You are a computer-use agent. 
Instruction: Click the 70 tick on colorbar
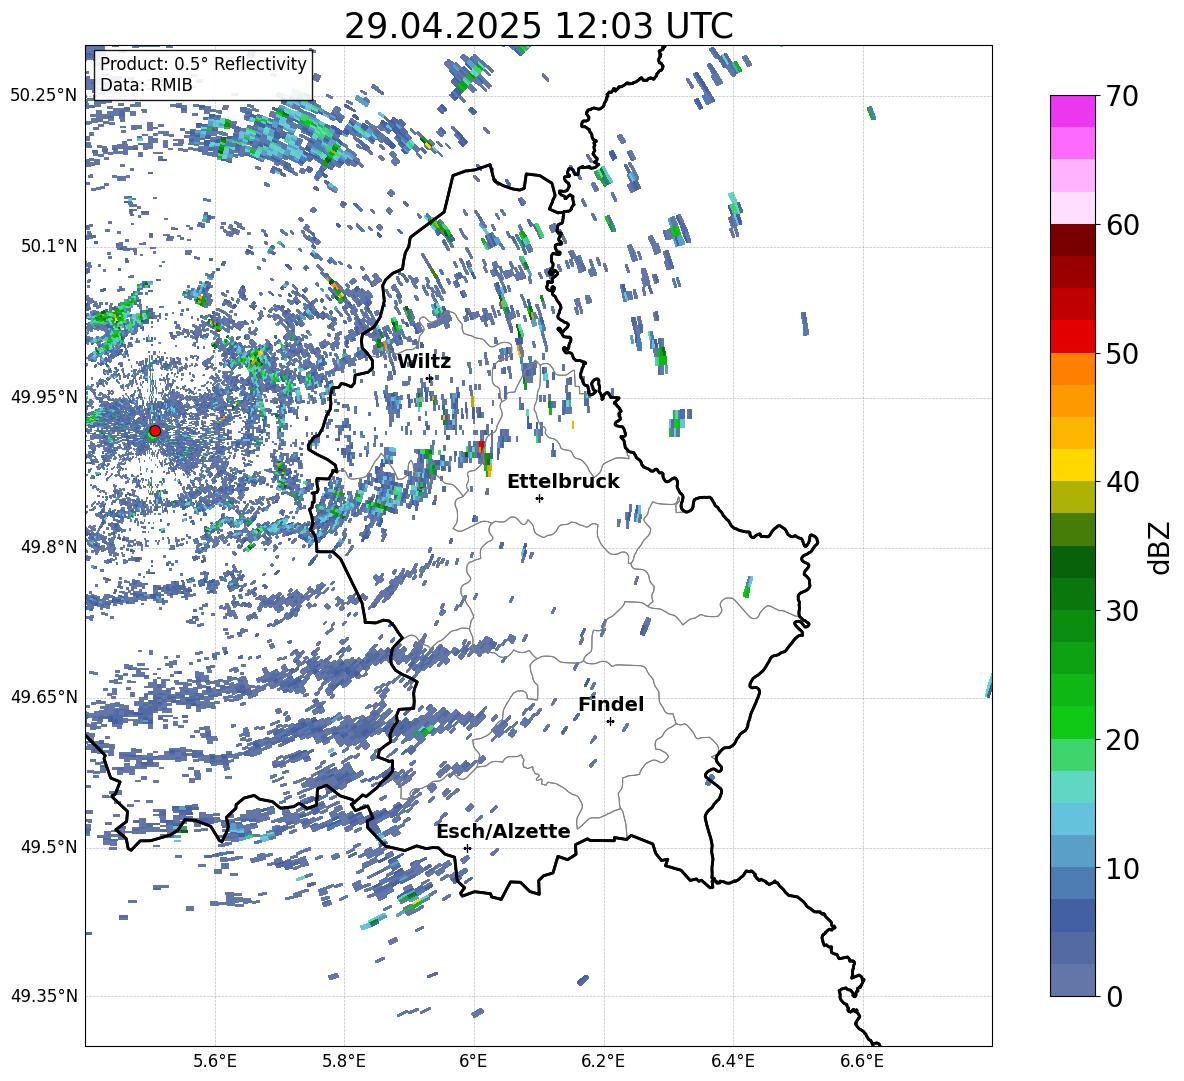(1122, 96)
